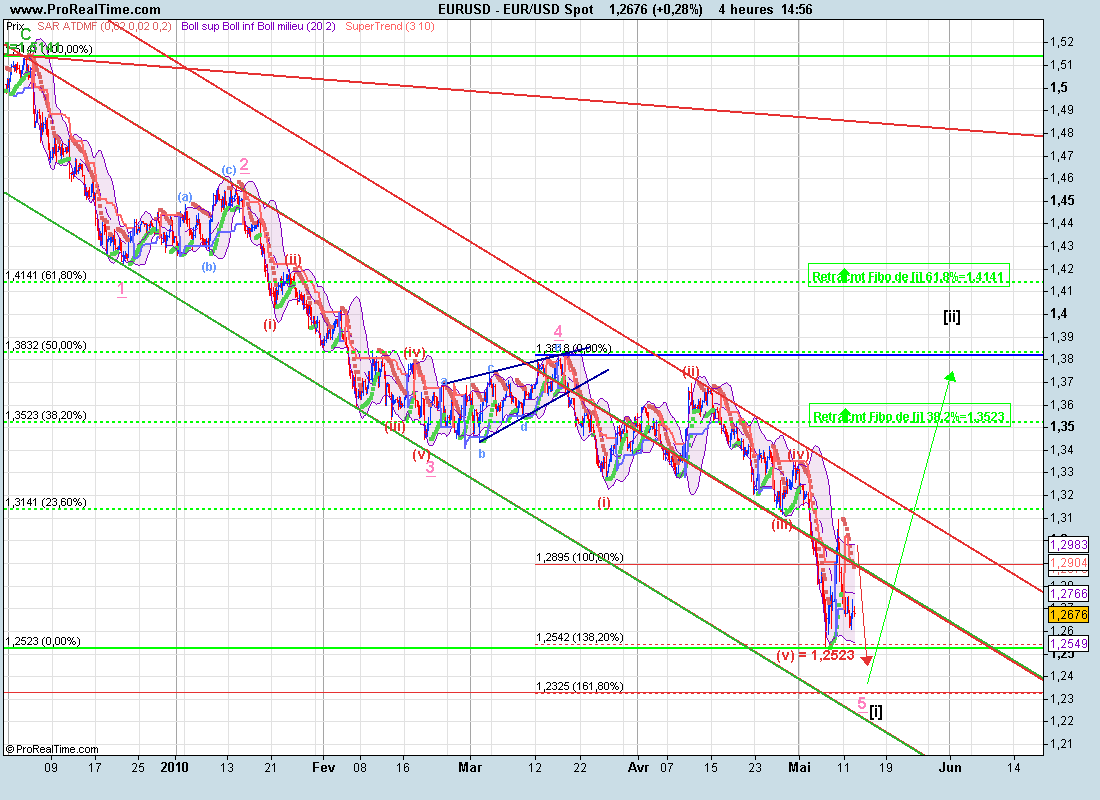Click the 1,4141 (61,80%) Fibonacci label
The height and width of the screenshot is (800, 1100).
click(46, 275)
